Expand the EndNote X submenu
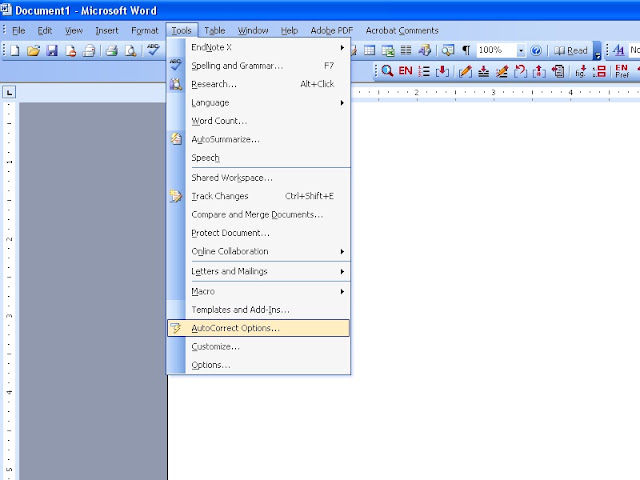Image resolution: width=640 pixels, height=480 pixels. pyautogui.click(x=258, y=47)
